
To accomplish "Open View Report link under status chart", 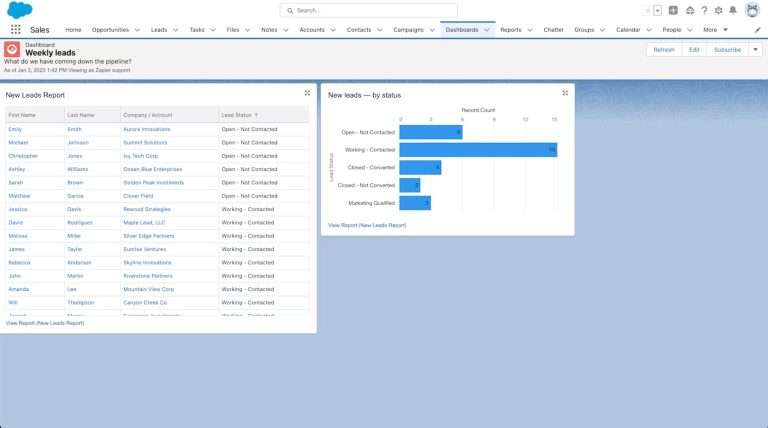I will pos(367,225).
